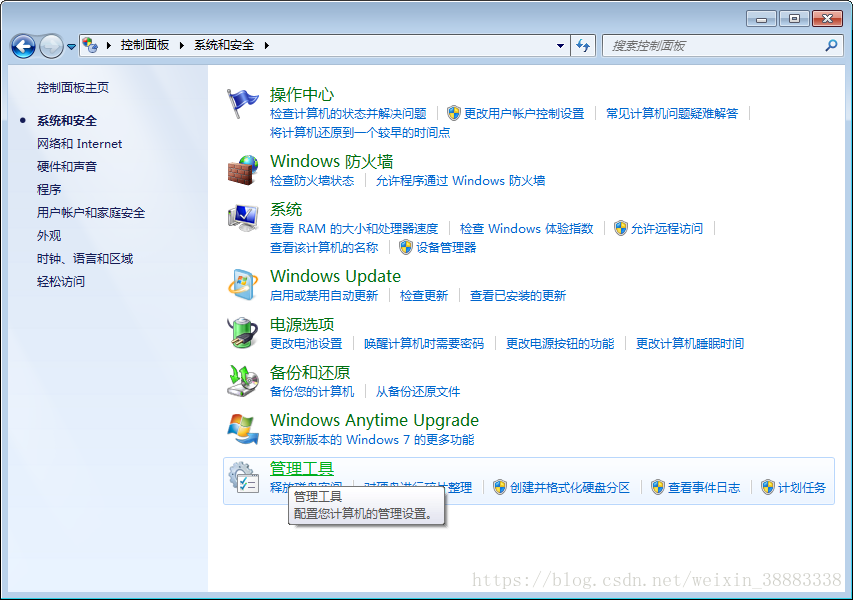Screen dimensions: 853x600
Task: Select 系统和安全 in sidebar
Action: point(67,121)
